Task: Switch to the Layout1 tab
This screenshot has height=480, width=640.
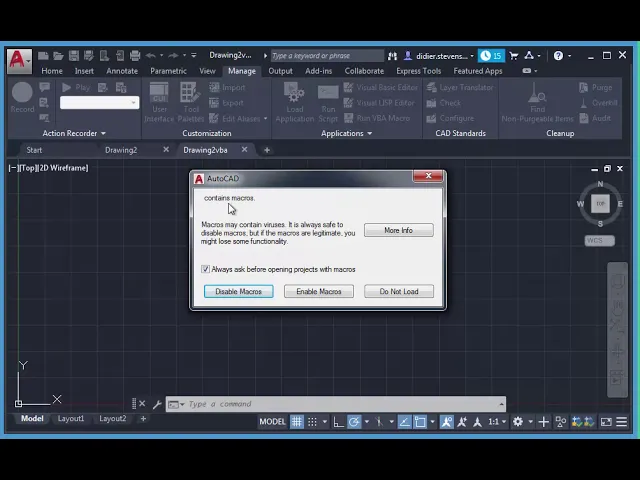Action: click(71, 418)
